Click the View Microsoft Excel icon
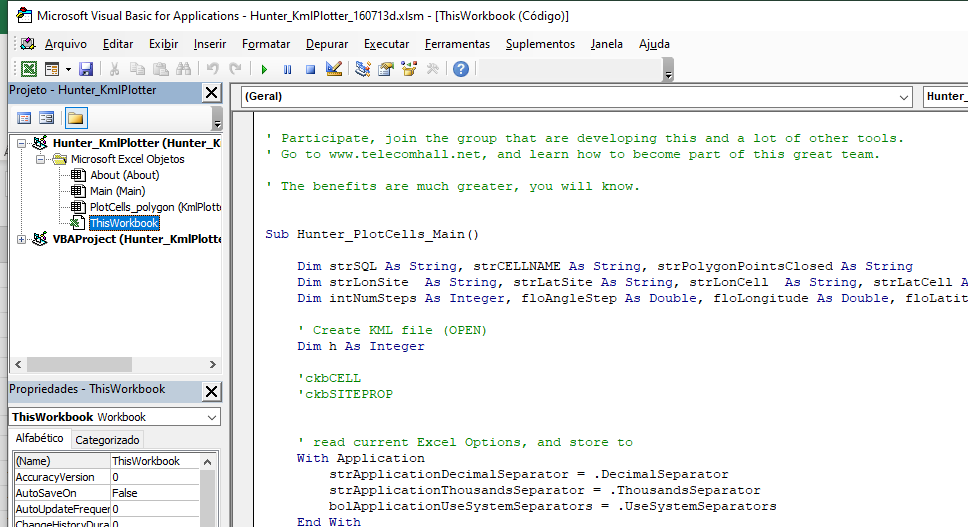This screenshot has height=527, width=968. pos(29,69)
